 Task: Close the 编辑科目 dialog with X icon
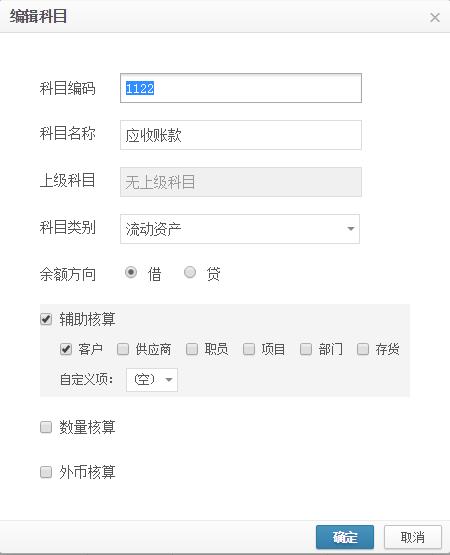pos(435,17)
